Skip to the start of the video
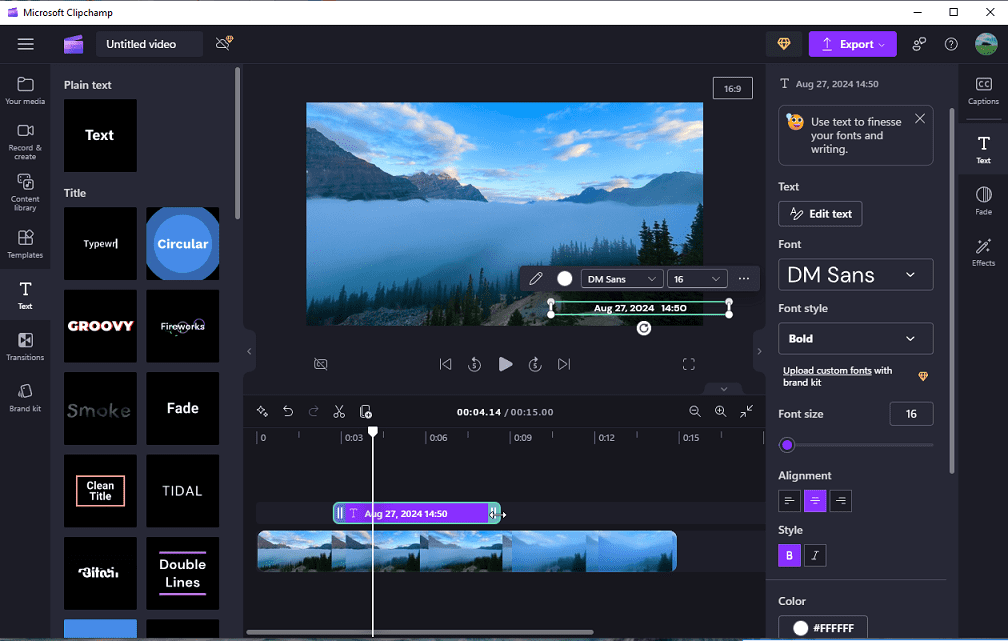The width and height of the screenshot is (1008, 641). point(445,365)
